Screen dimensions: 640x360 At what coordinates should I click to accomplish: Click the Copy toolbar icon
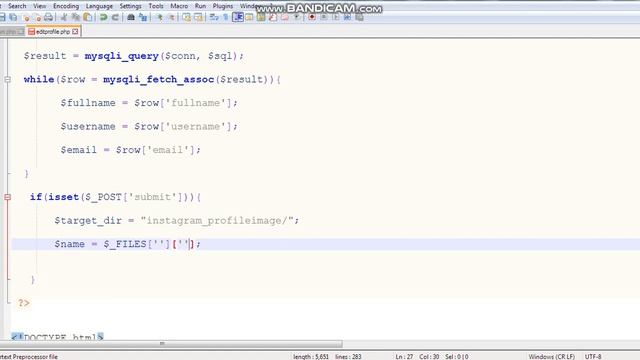[76, 17]
